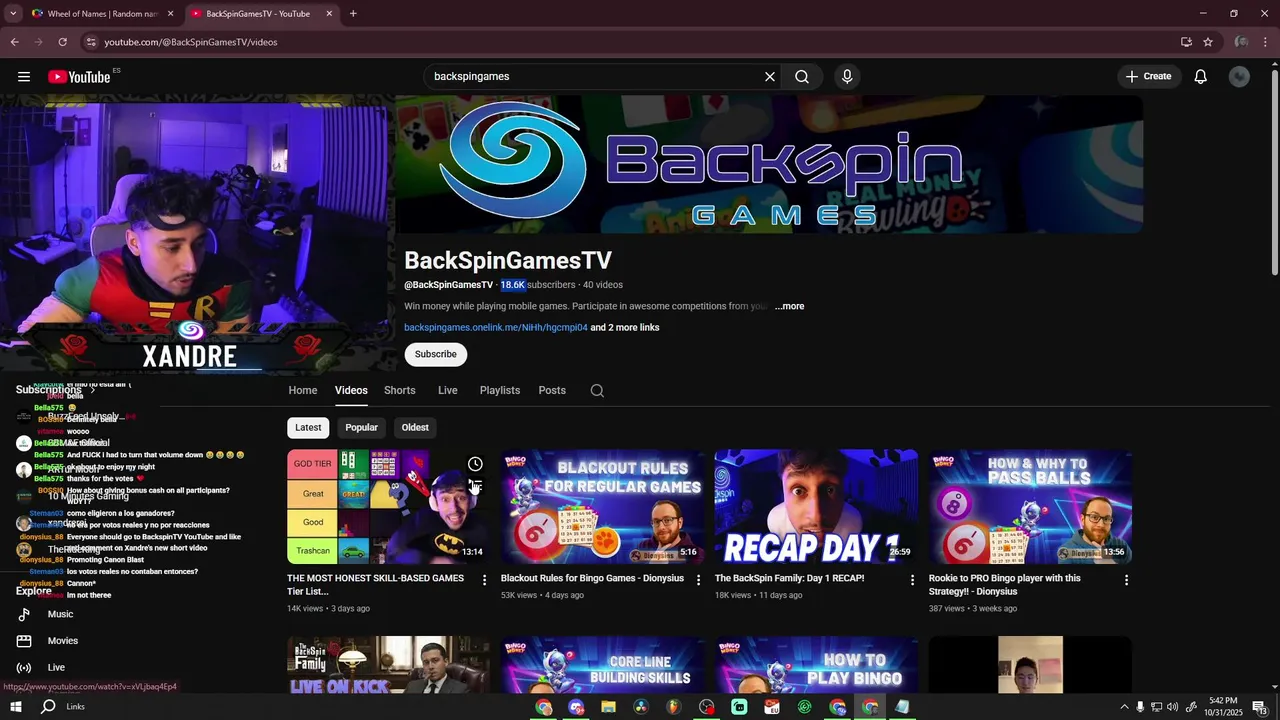
Task: Open the channel Live tab
Action: (448, 391)
